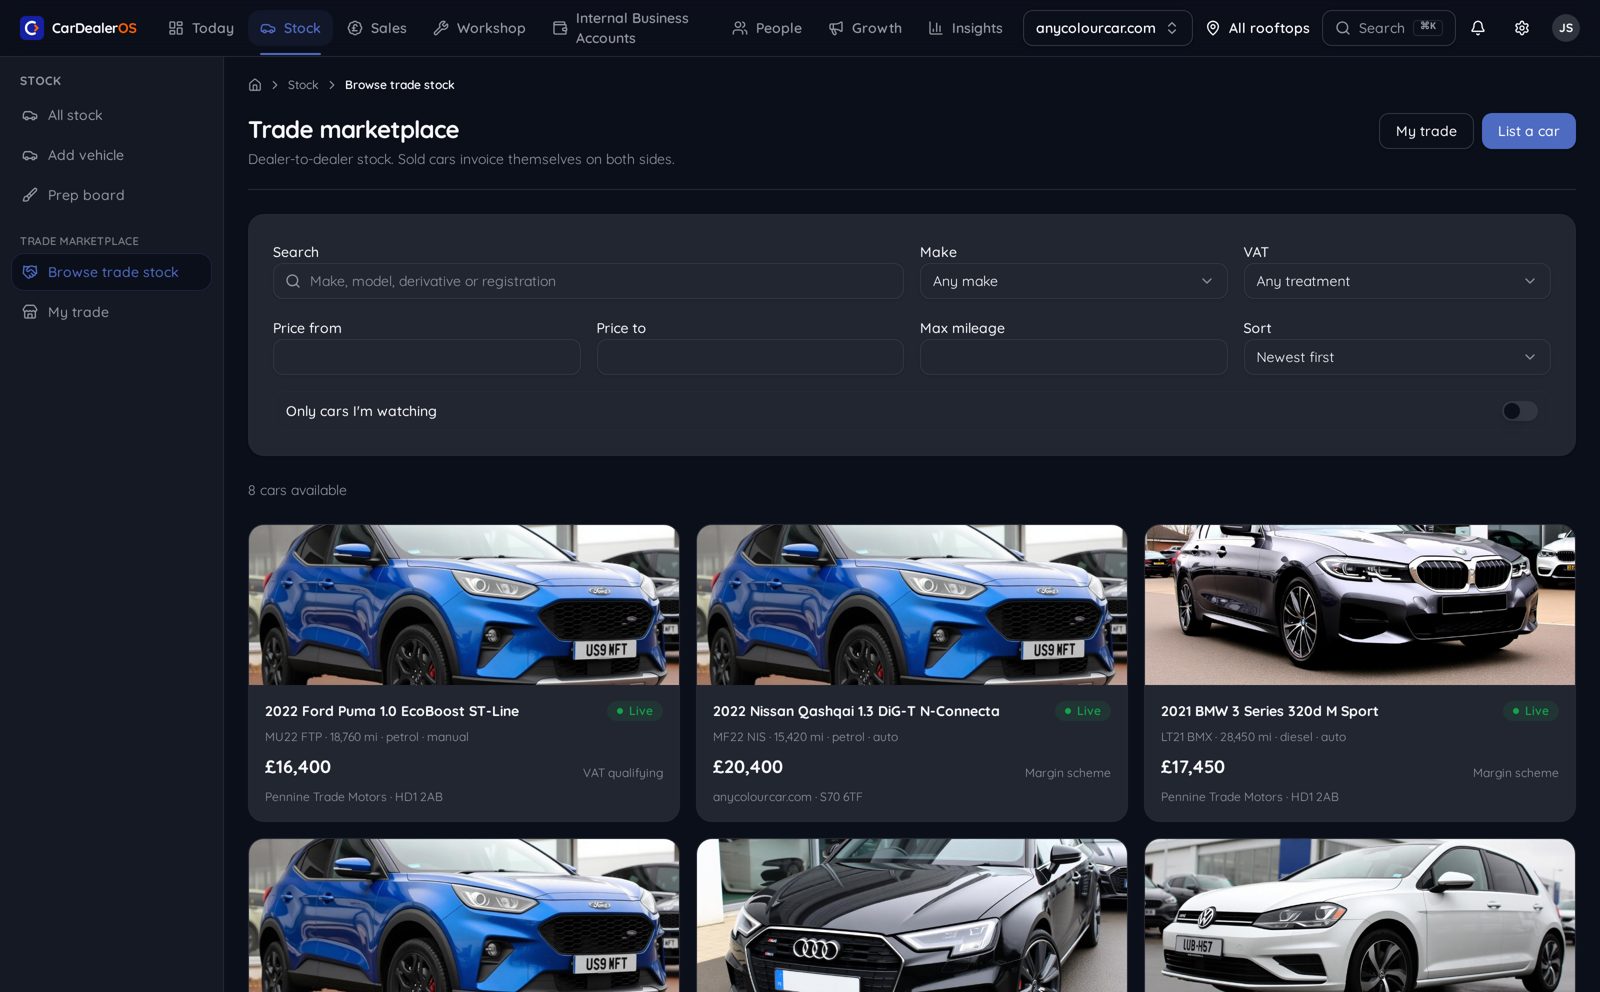Open the Nissan Qashqai N-Connecta photo

click(912, 605)
